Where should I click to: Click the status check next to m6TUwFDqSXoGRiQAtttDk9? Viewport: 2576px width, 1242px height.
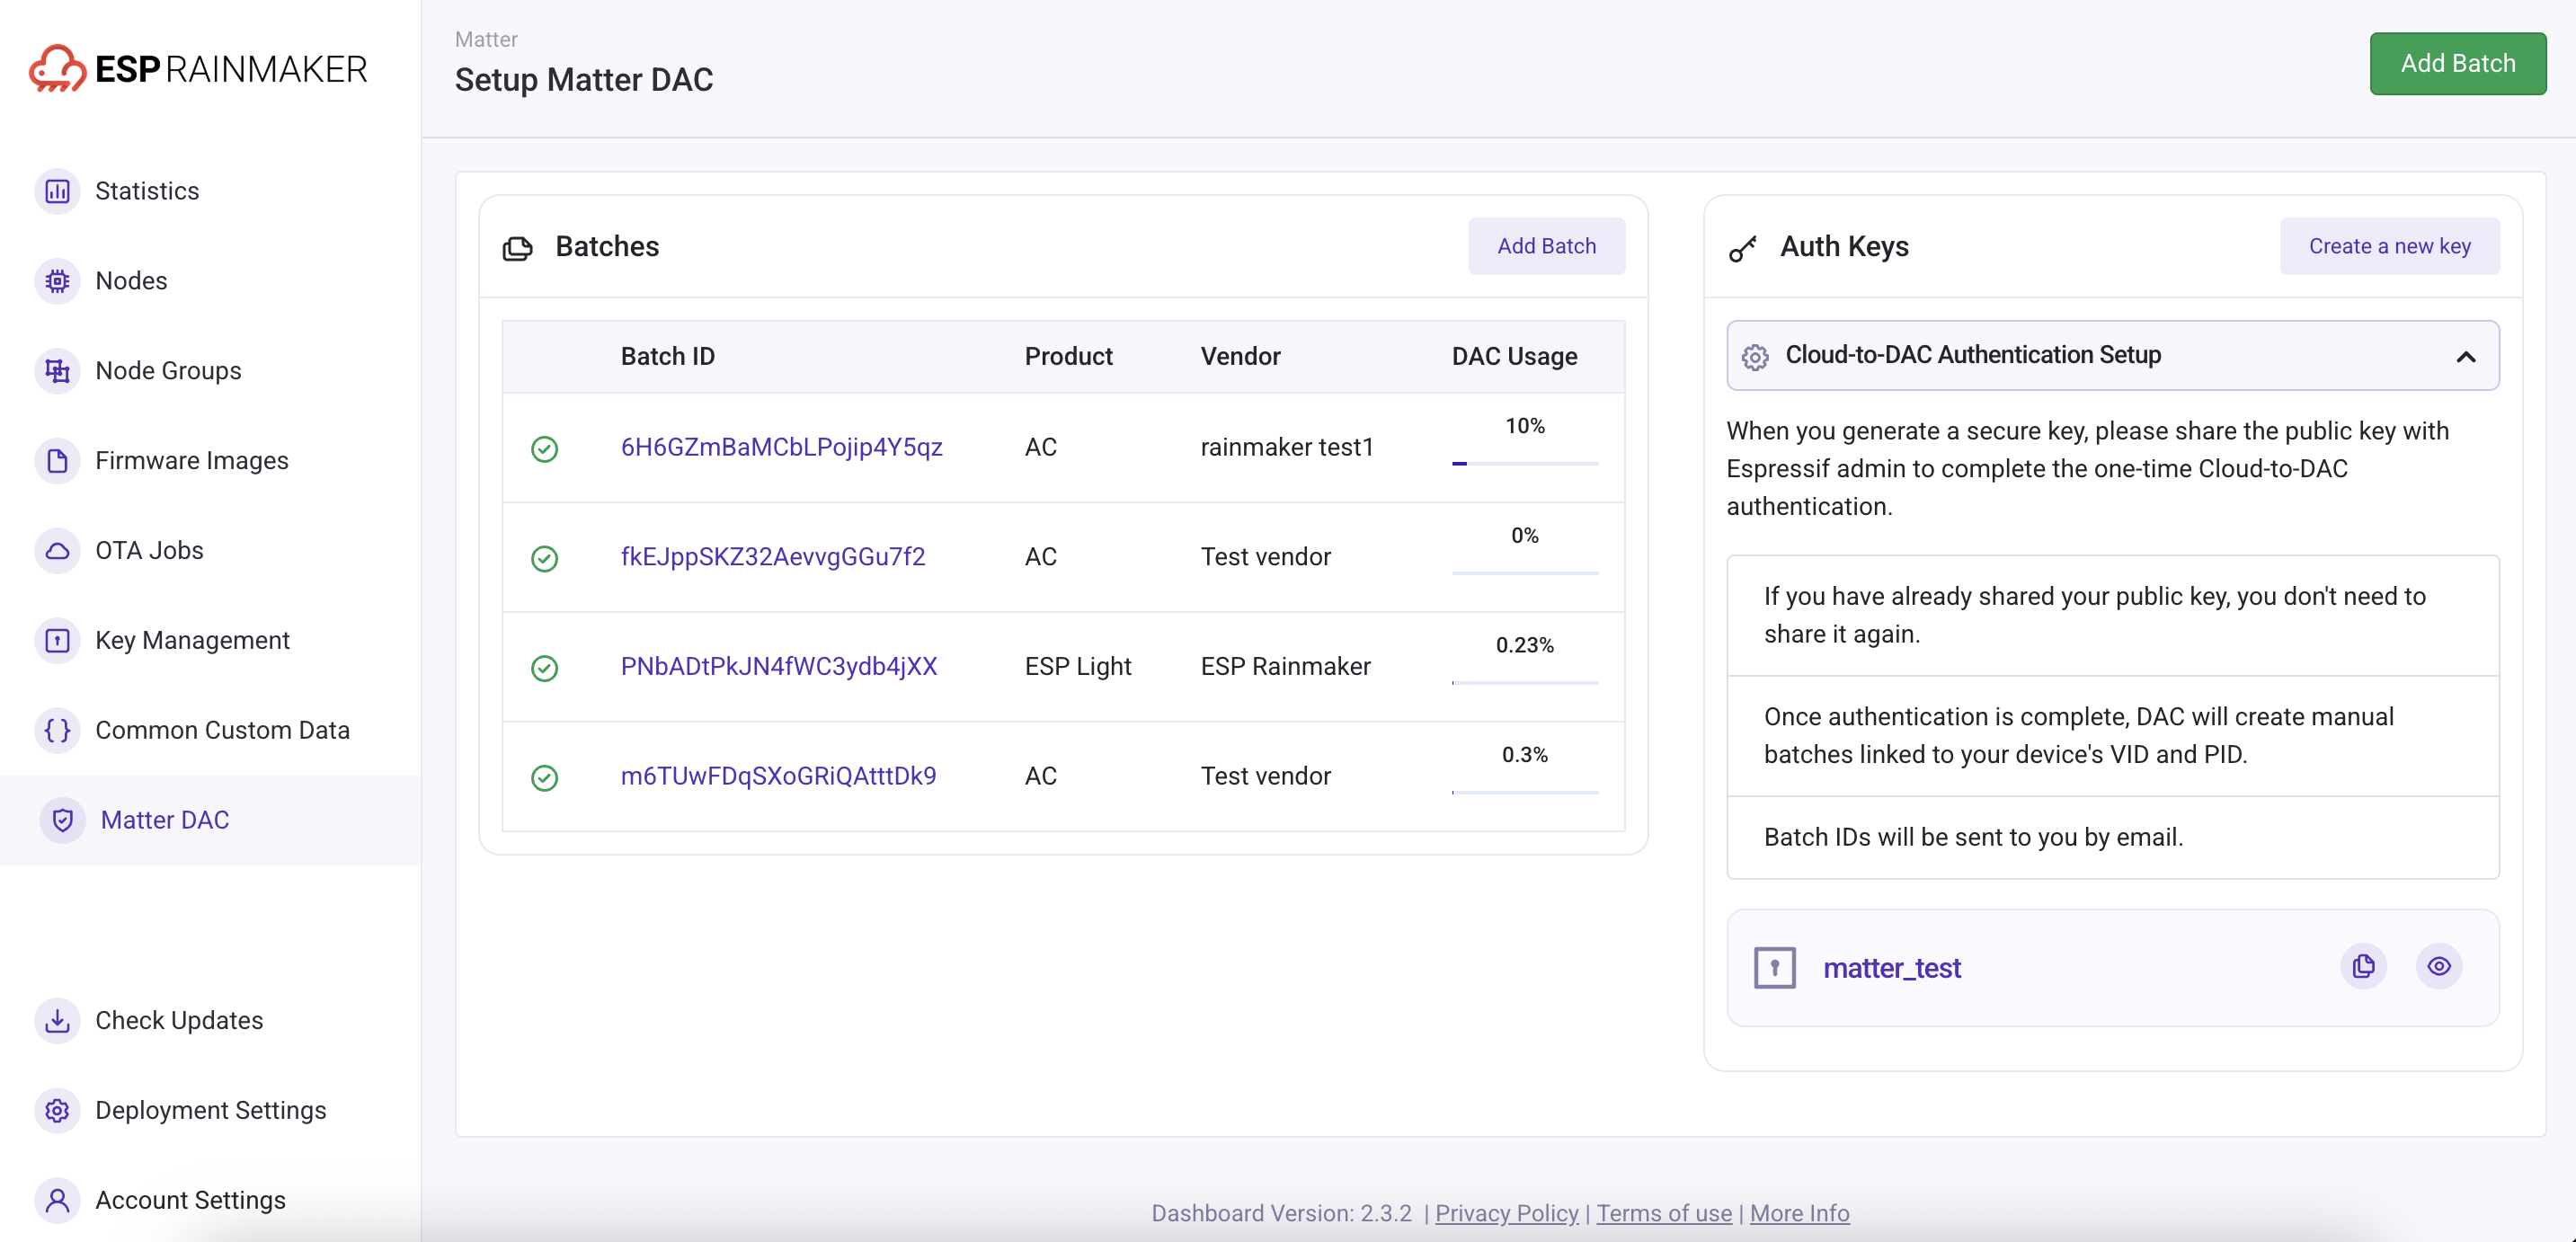click(x=544, y=778)
